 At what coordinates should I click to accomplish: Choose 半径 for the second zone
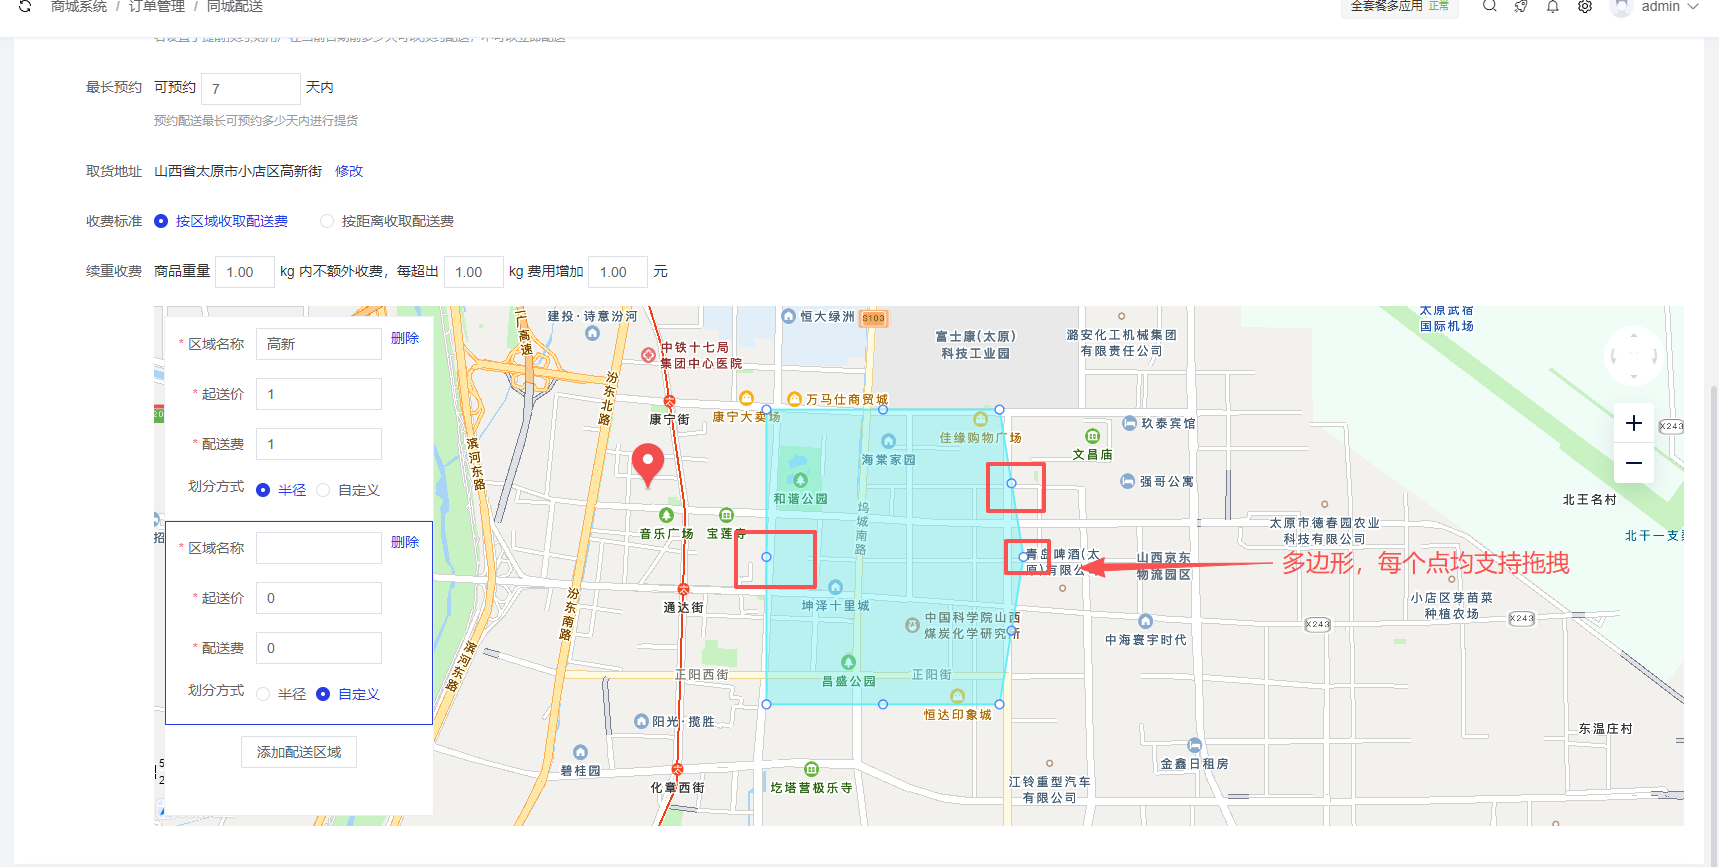pyautogui.click(x=263, y=694)
